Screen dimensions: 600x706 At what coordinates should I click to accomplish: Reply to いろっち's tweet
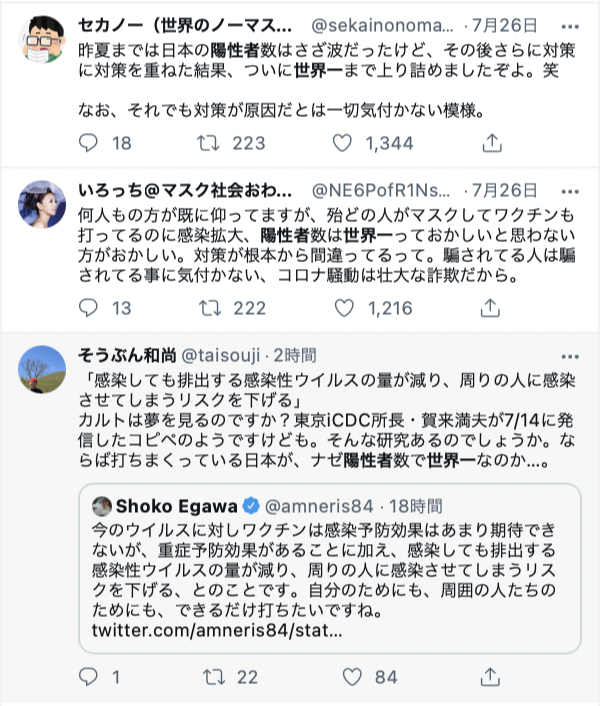point(89,309)
